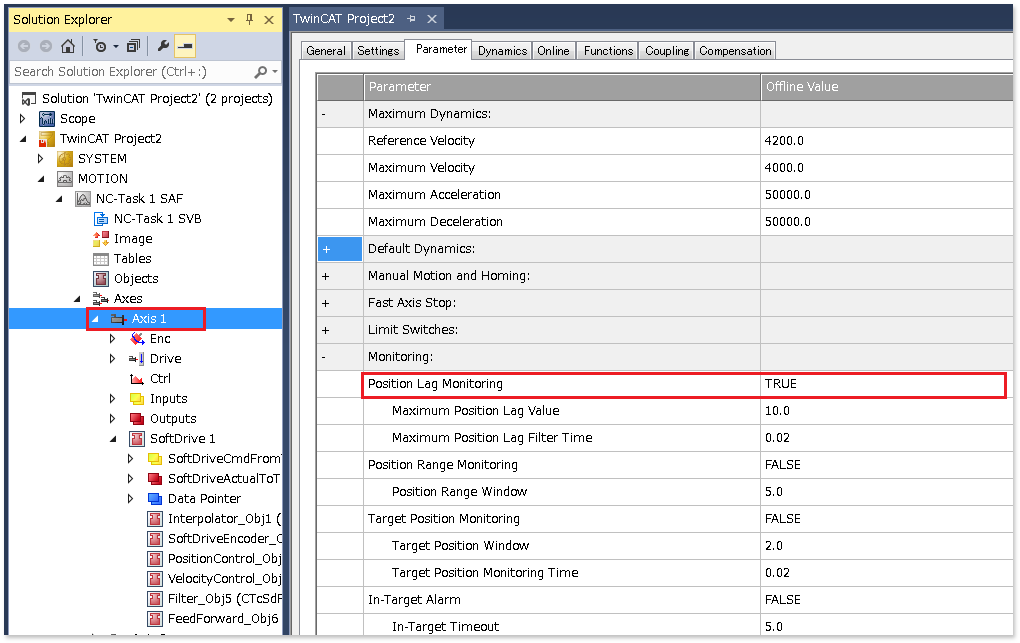Viewport: 1020px width, 643px height.
Task: Select FeedForward_Obj6 object
Action: click(222, 619)
